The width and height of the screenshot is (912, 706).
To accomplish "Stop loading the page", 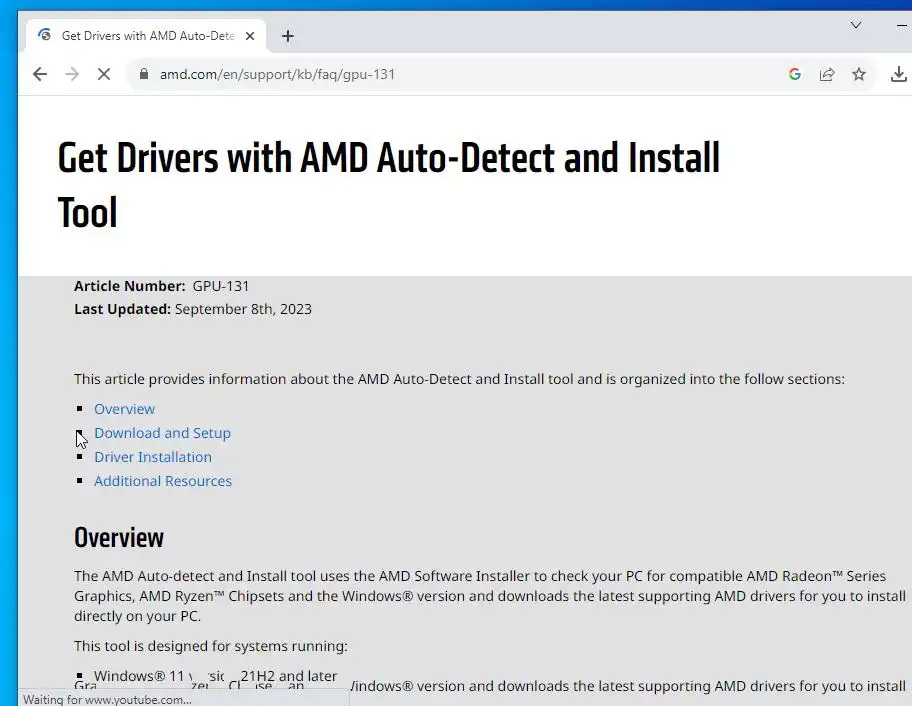I will click(104, 74).
